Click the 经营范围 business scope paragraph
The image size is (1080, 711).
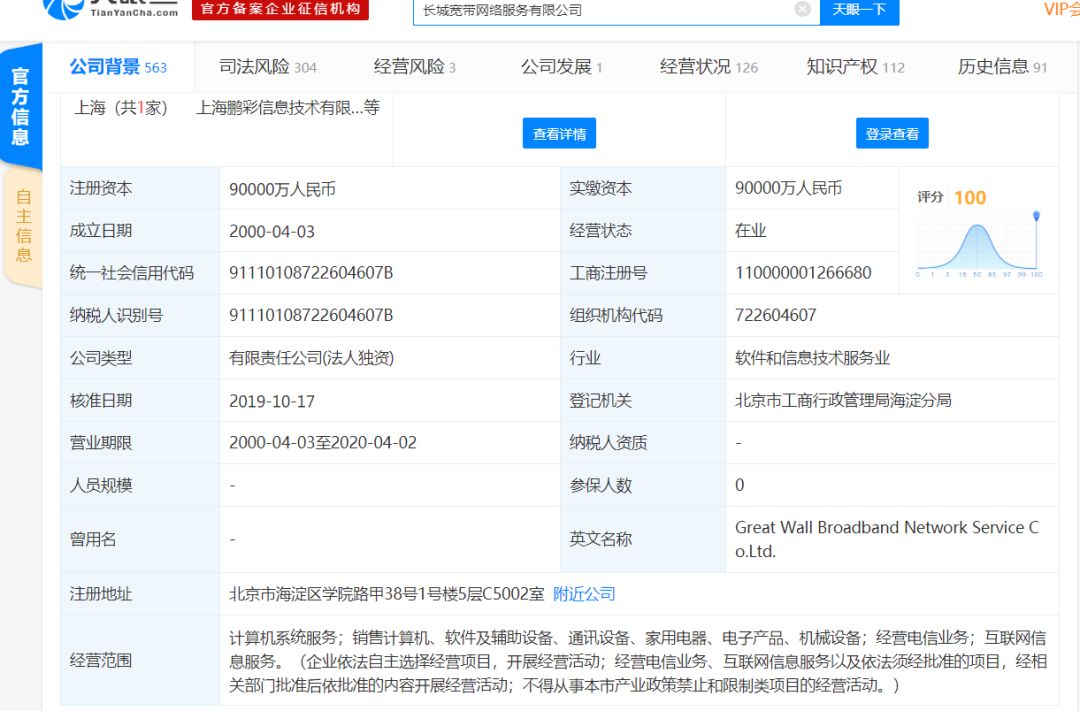638,661
